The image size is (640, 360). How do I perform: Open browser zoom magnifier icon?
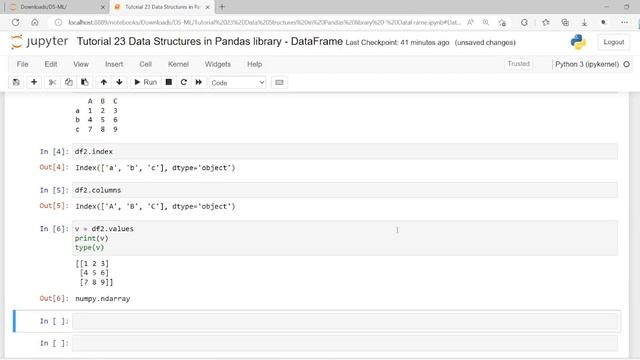(x=486, y=22)
